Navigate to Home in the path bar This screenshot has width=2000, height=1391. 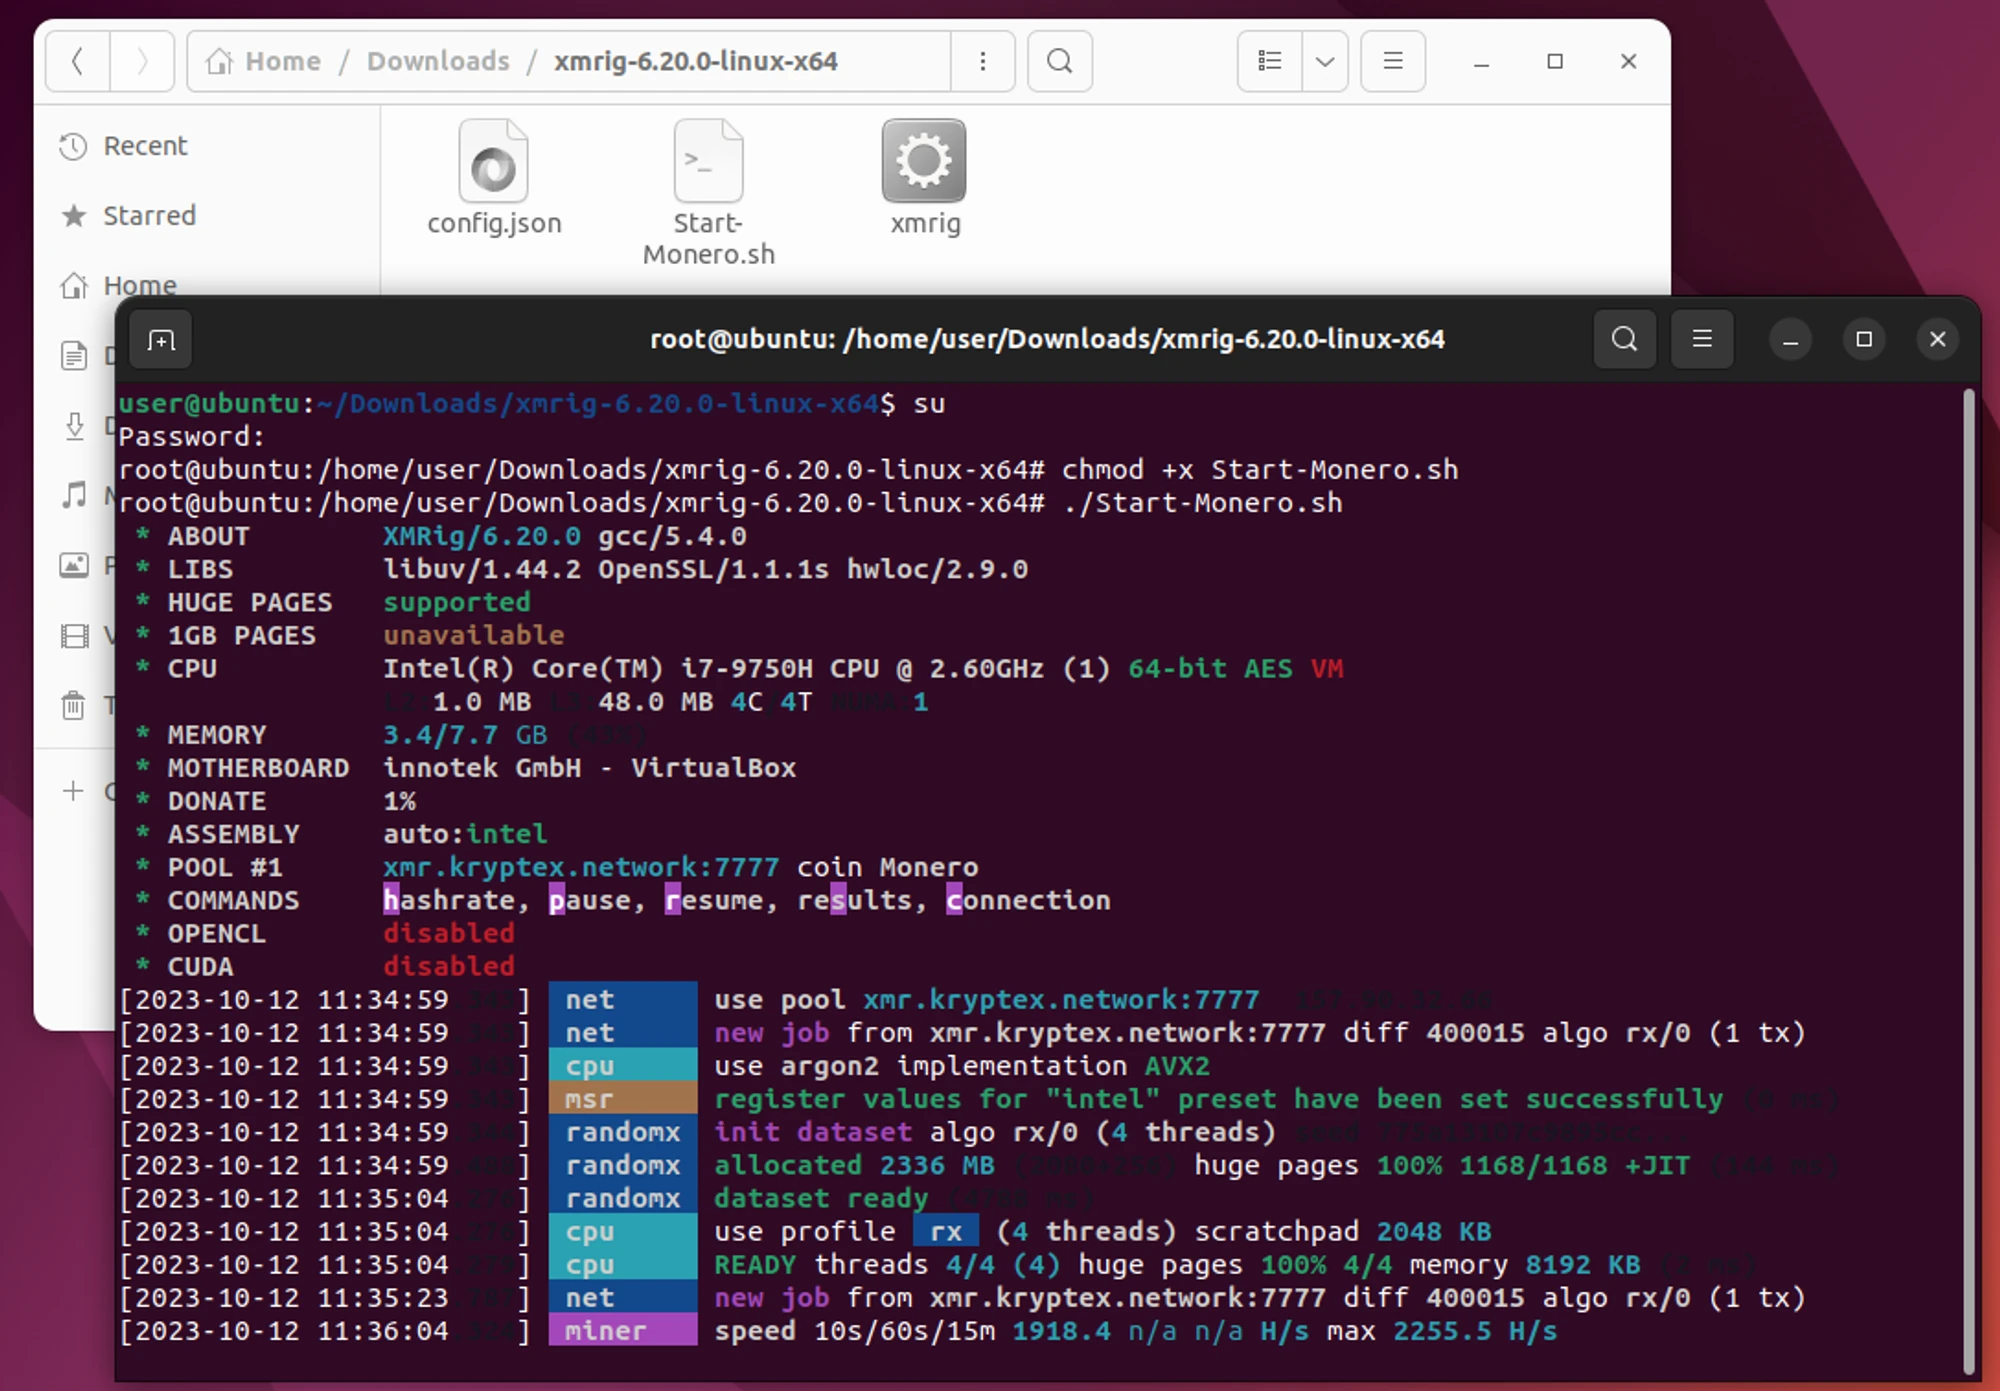264,62
